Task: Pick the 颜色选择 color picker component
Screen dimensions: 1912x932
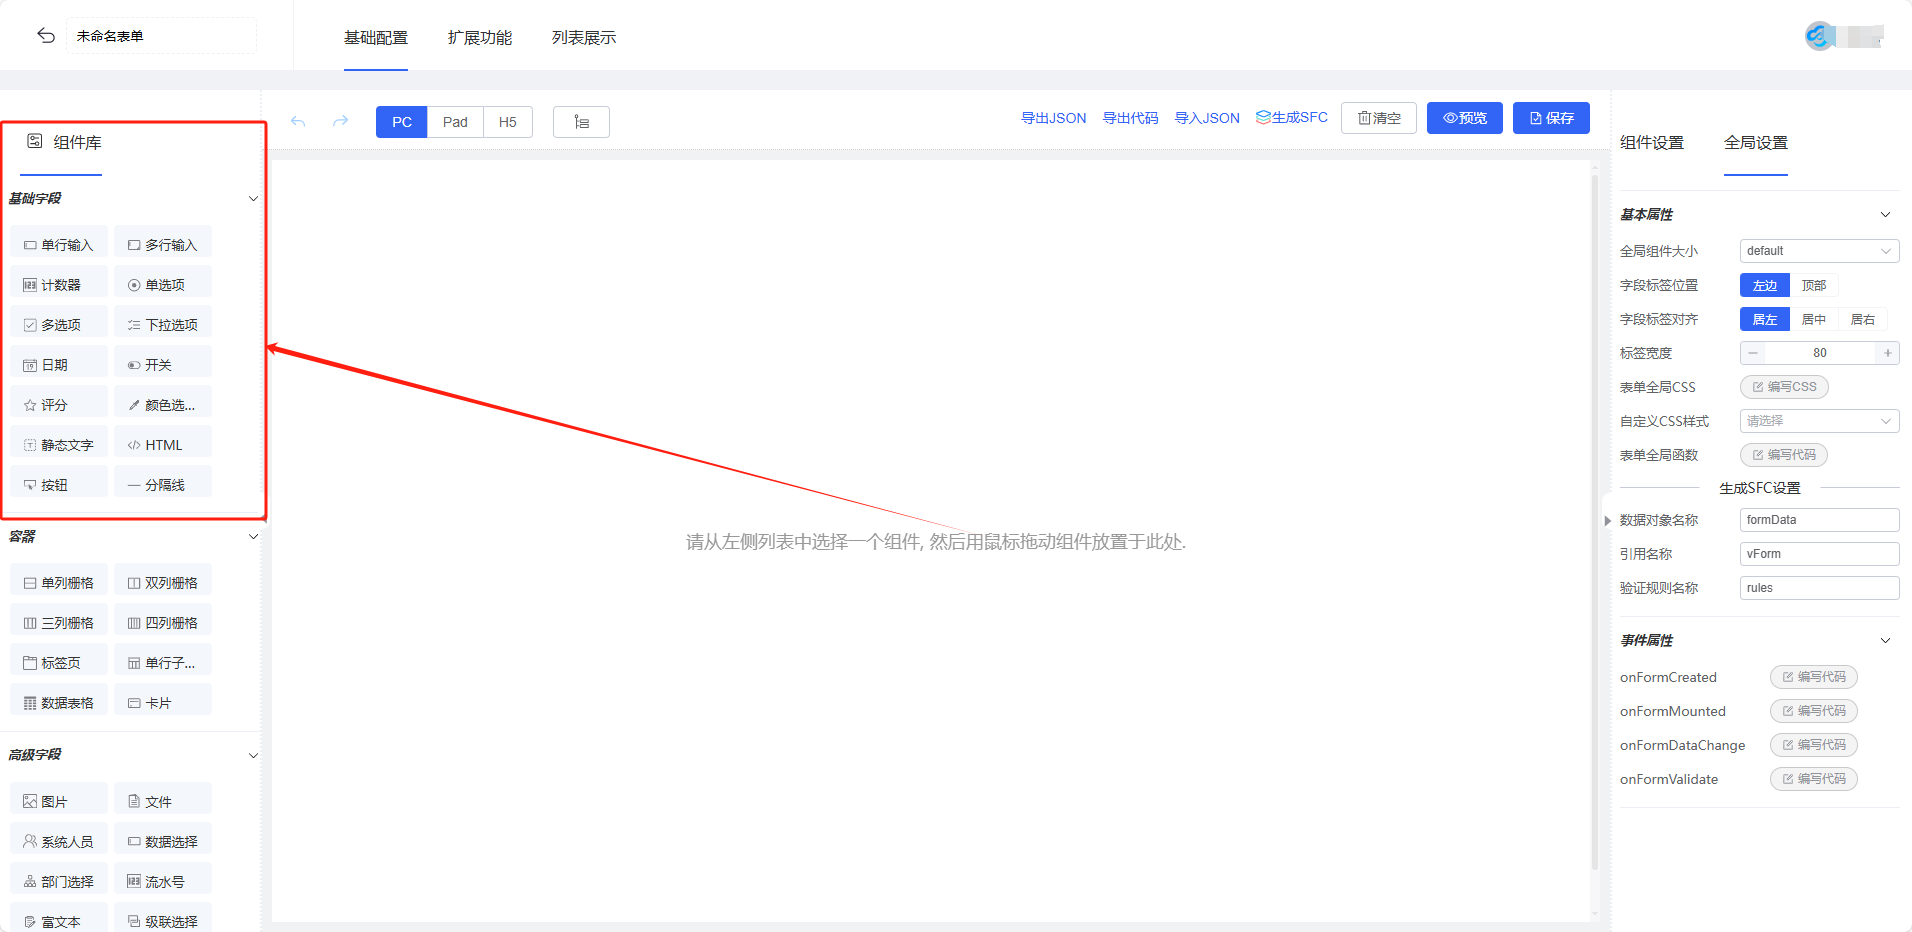Action: (162, 405)
